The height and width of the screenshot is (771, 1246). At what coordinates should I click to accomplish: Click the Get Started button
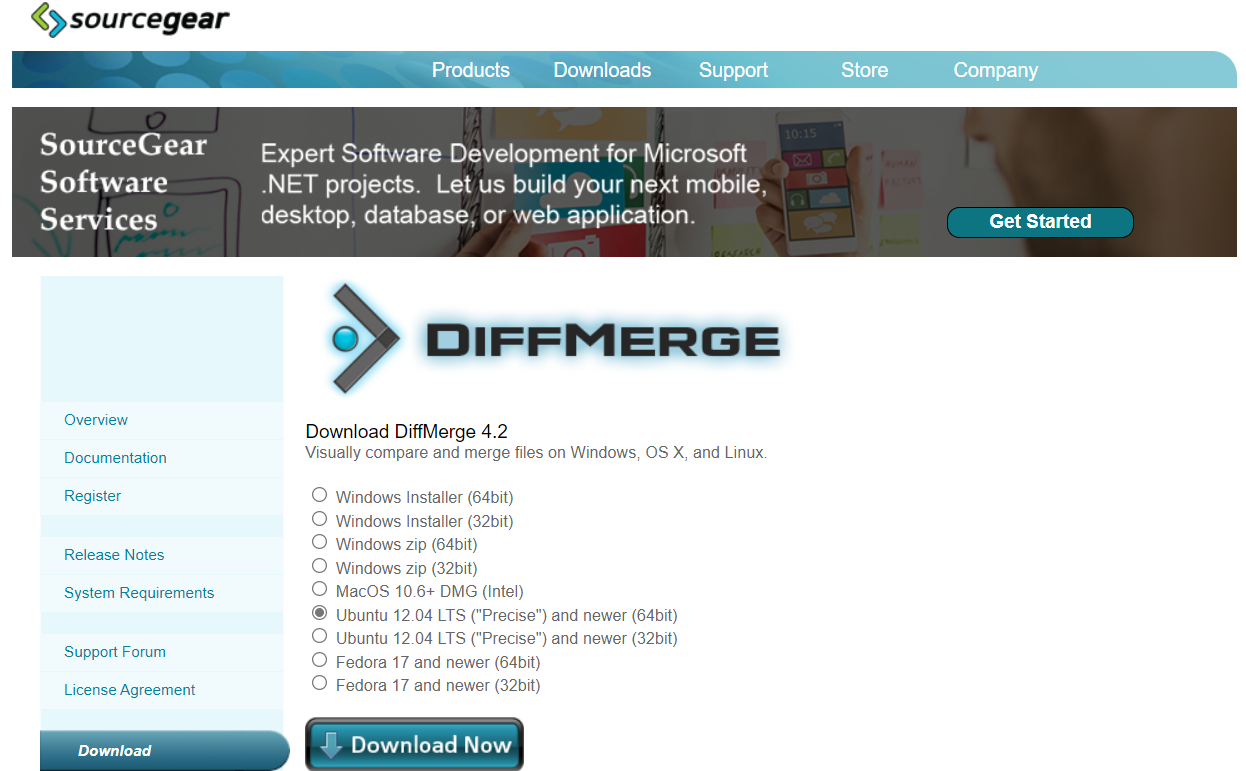click(1040, 222)
